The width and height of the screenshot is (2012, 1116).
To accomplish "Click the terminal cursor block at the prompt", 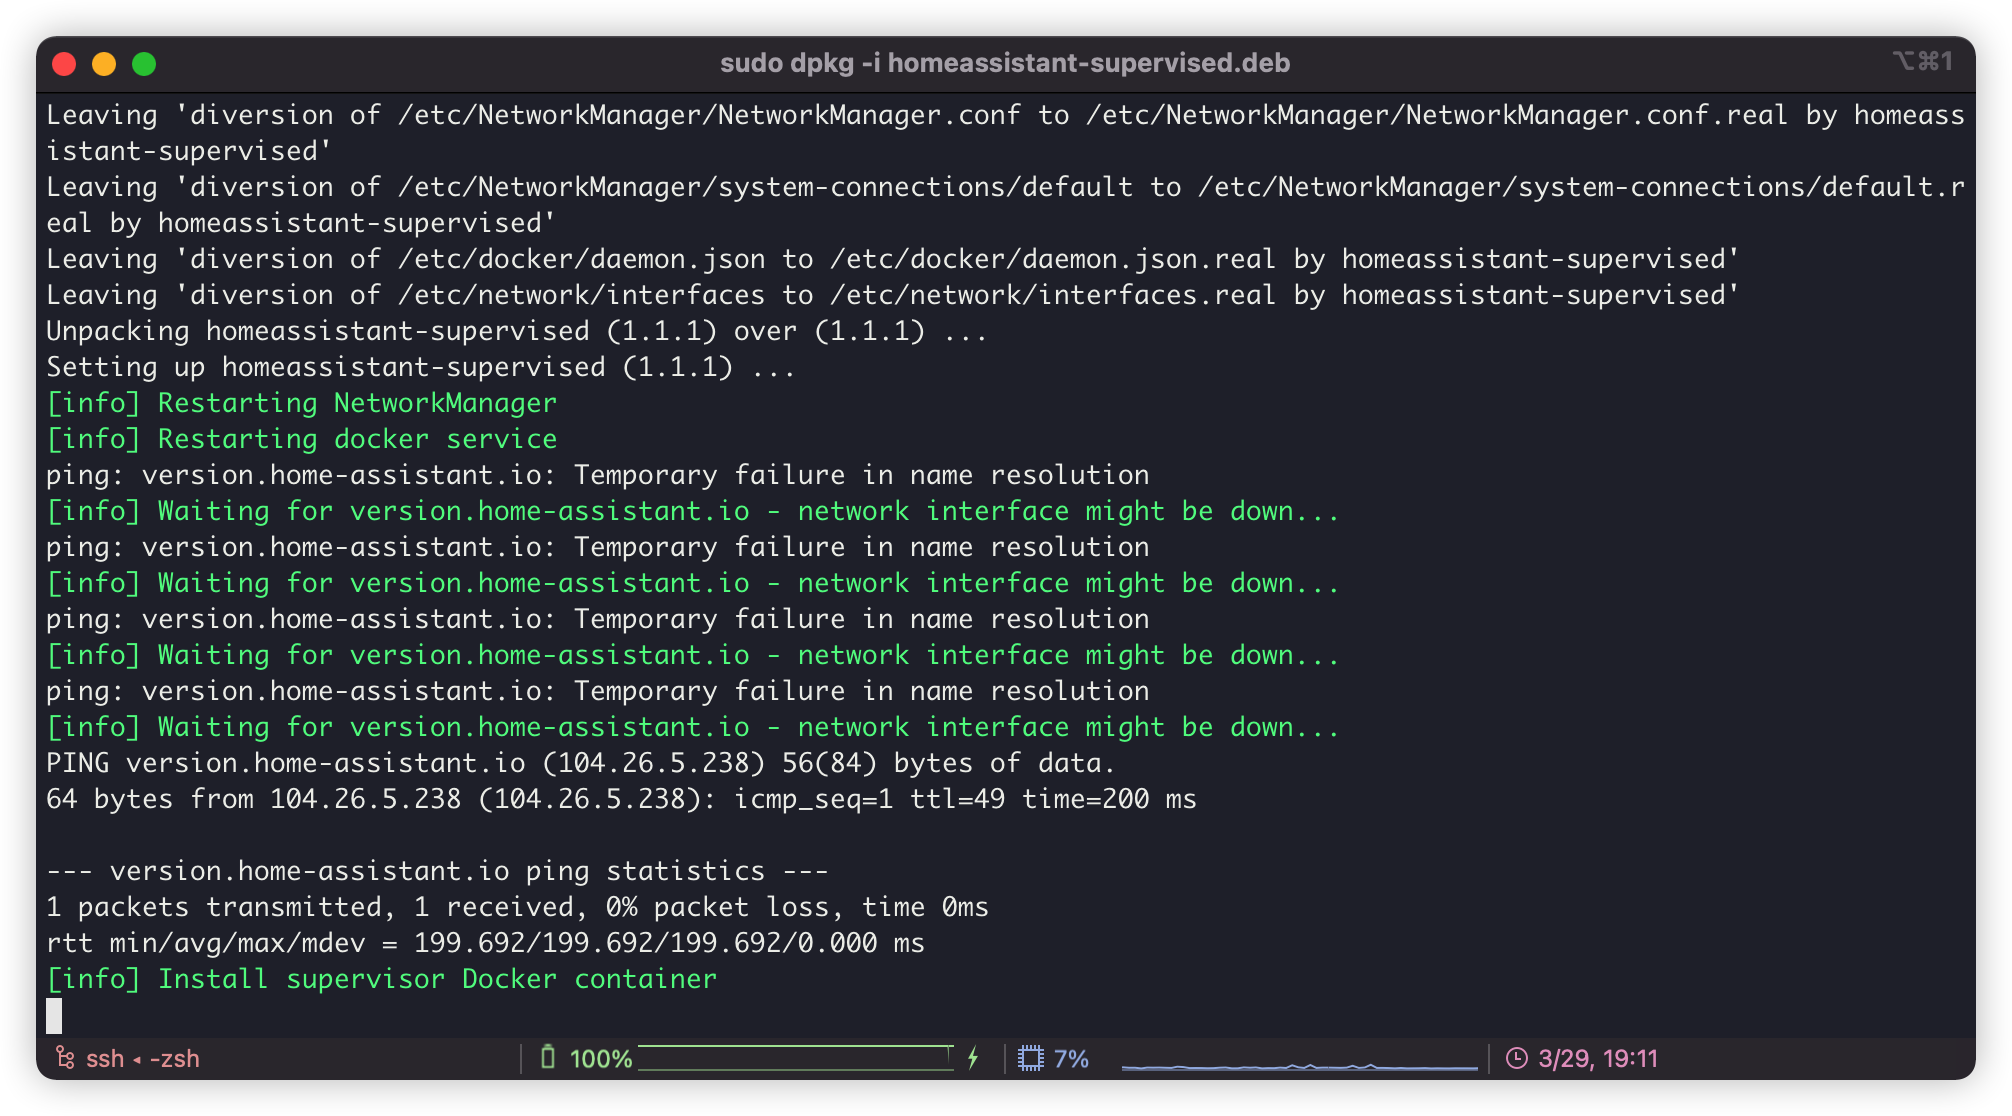I will [54, 1015].
